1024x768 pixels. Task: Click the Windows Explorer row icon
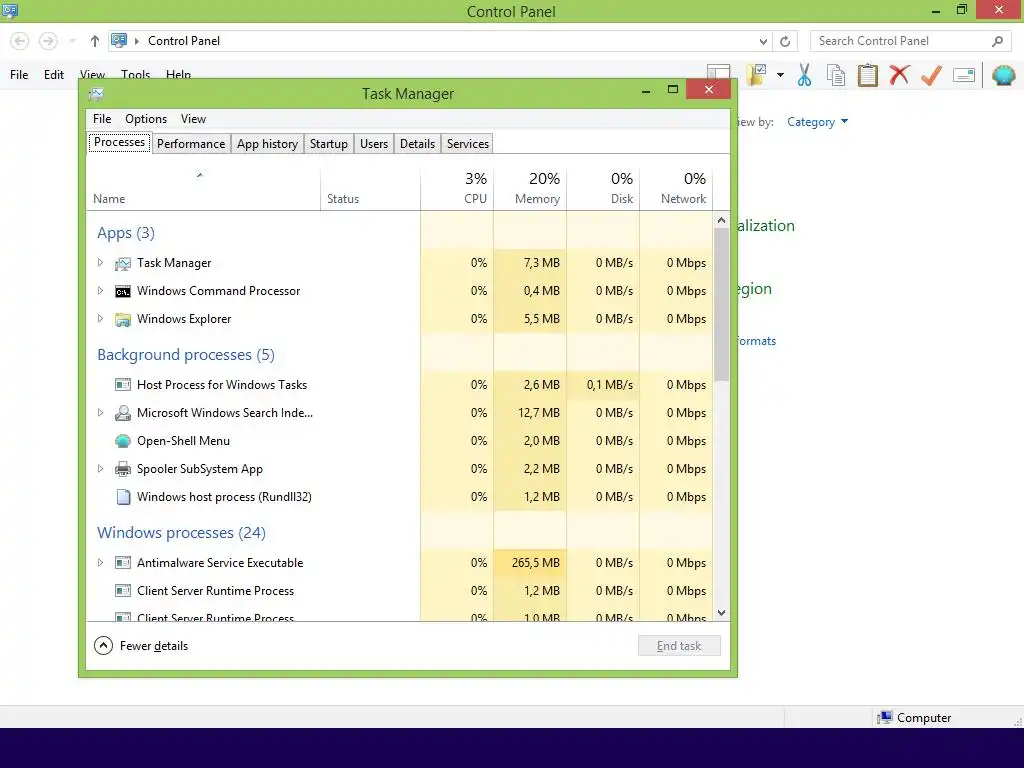pos(123,319)
